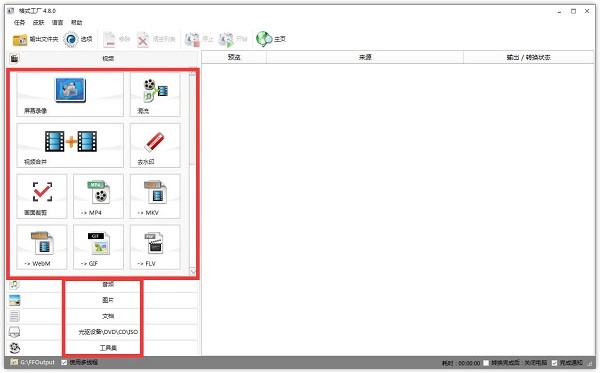This screenshot has width=600, height=373.
Task: Open the 画面裁剪 crop tool tile
Action: (42, 196)
